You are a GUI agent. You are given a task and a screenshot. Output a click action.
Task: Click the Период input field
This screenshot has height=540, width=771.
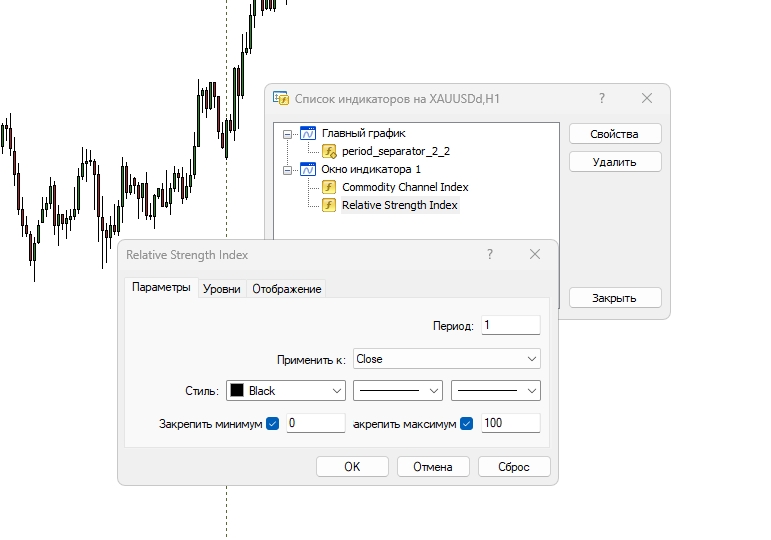[510, 325]
